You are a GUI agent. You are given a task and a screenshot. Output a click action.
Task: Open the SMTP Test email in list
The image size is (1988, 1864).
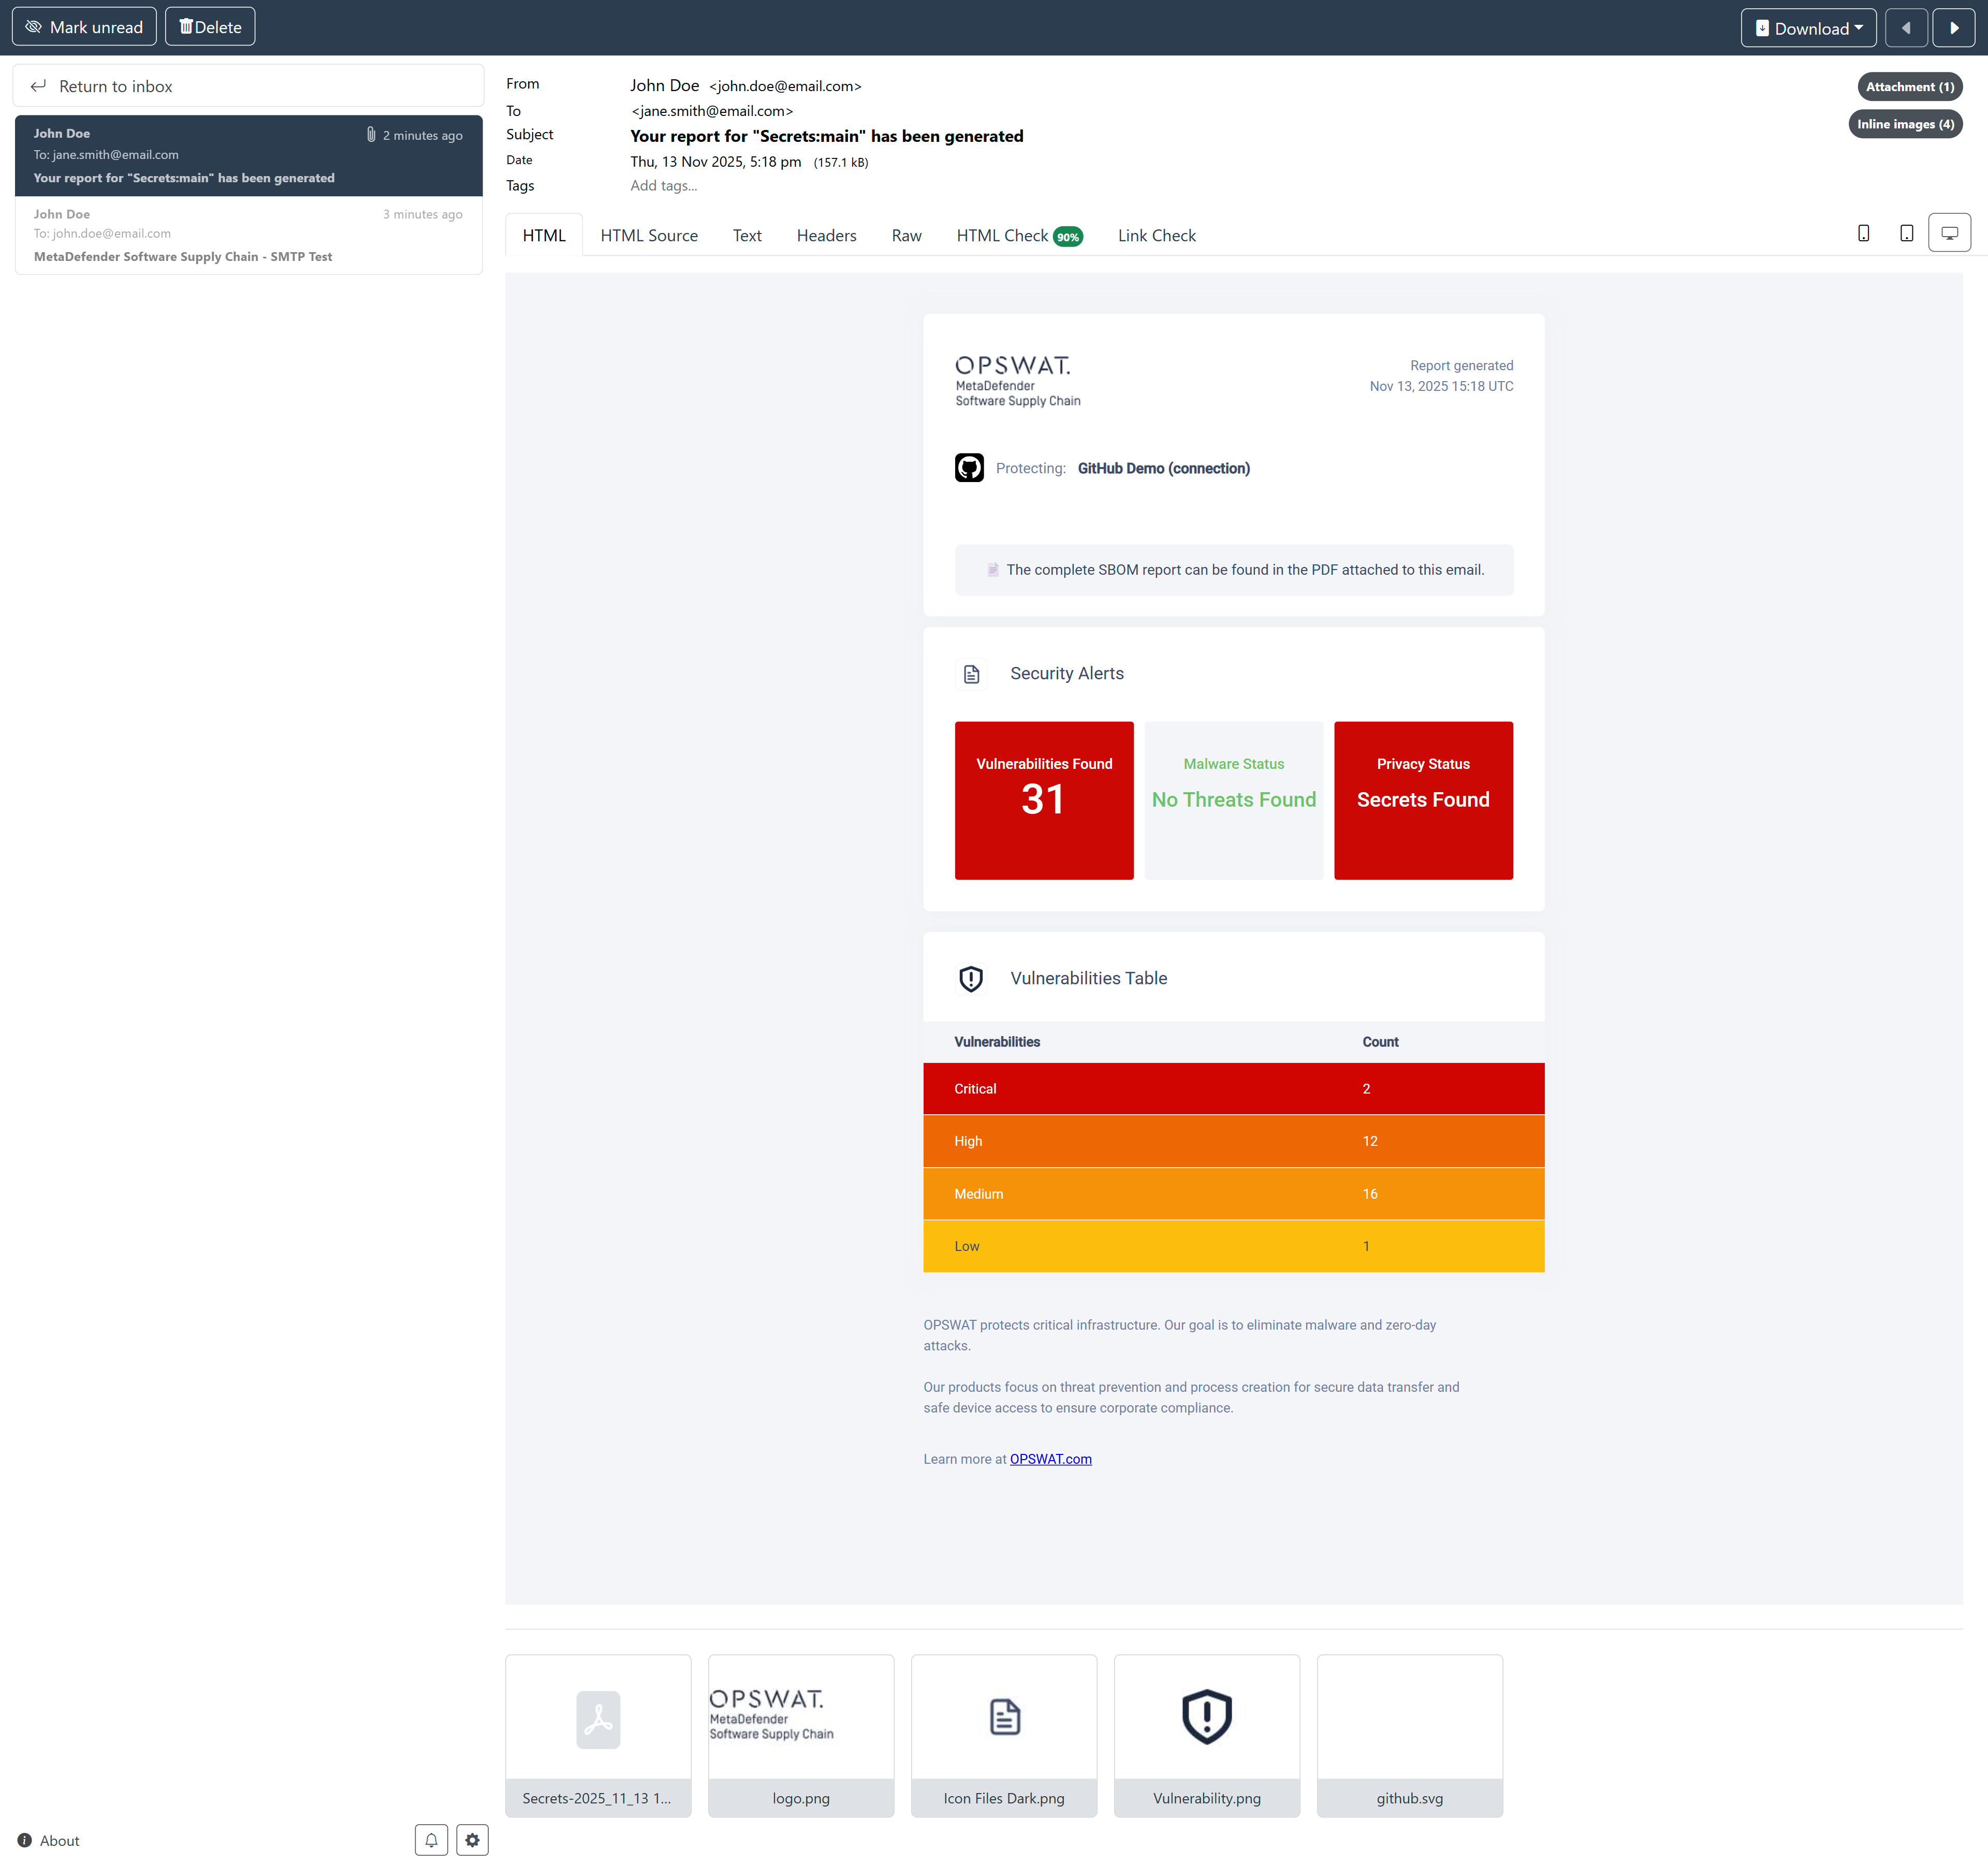click(x=248, y=235)
